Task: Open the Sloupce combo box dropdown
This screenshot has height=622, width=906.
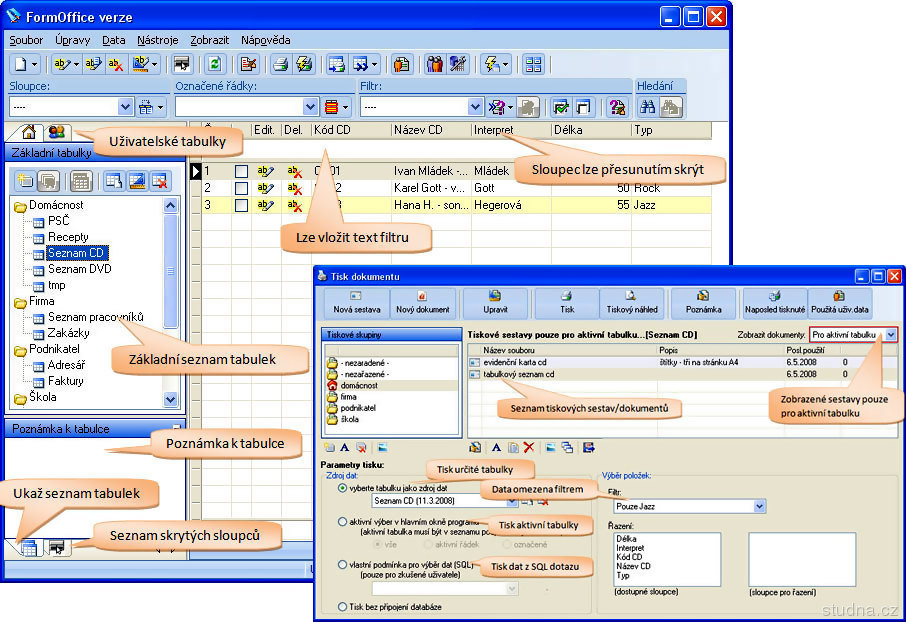Action: (x=125, y=107)
